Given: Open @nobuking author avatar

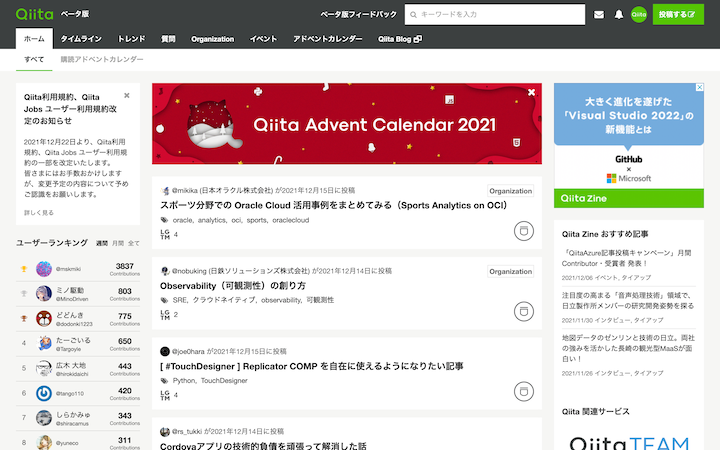Looking at the screenshot, I should [165, 271].
